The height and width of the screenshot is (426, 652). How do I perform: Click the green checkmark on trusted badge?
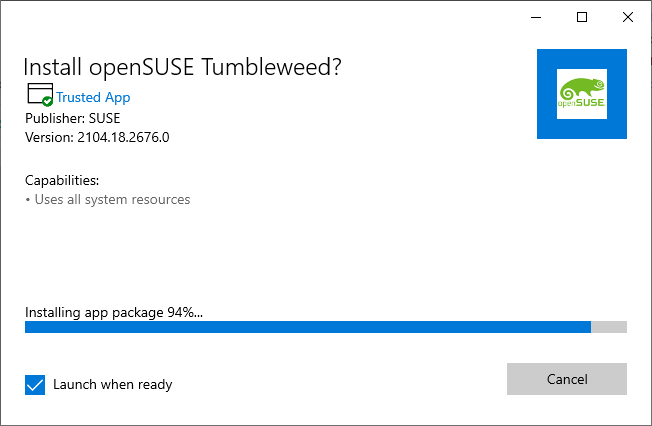tap(47, 101)
